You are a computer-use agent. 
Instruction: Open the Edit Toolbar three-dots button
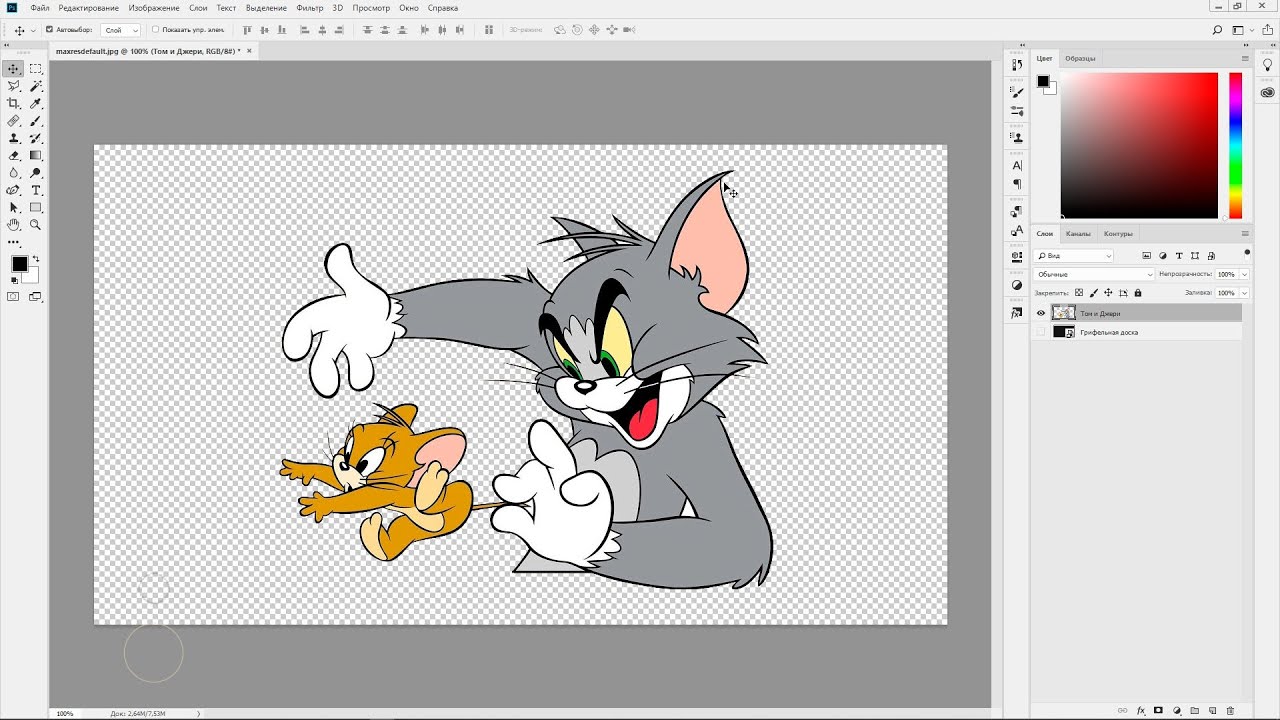point(14,242)
